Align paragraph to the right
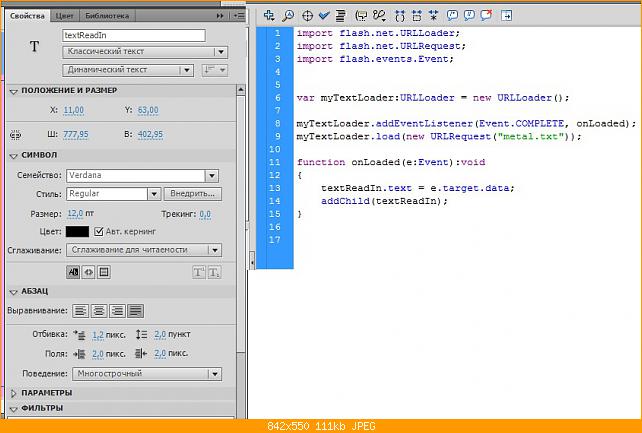This screenshot has height=433, width=642. point(117,311)
